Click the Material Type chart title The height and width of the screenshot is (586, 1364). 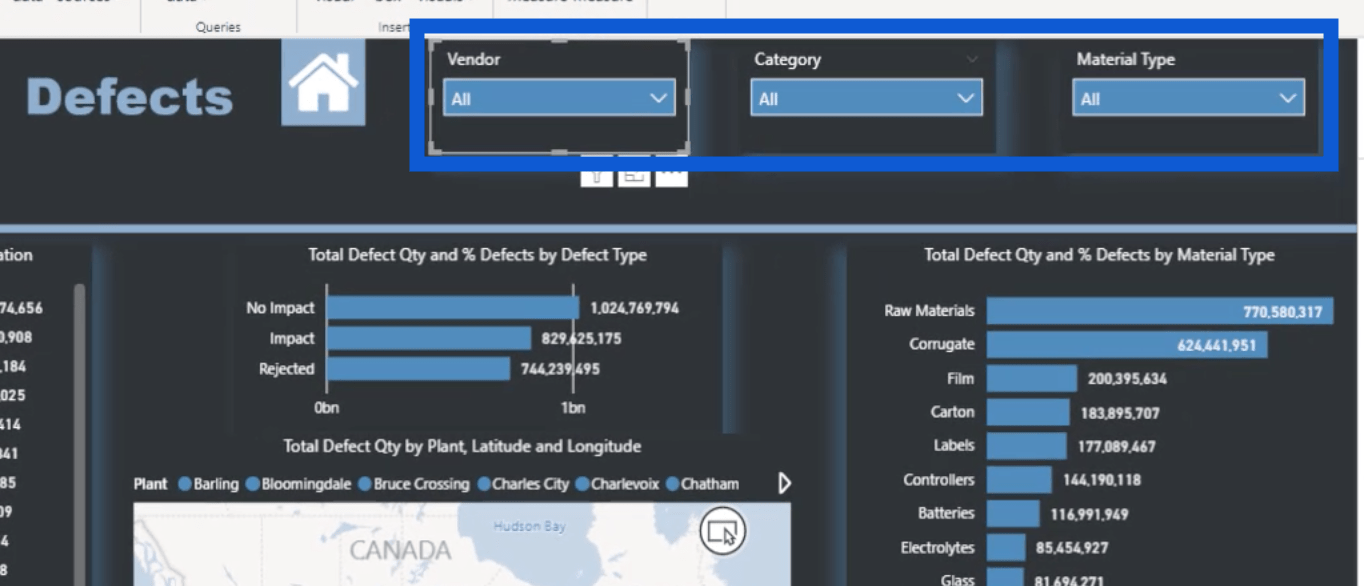pos(1099,255)
